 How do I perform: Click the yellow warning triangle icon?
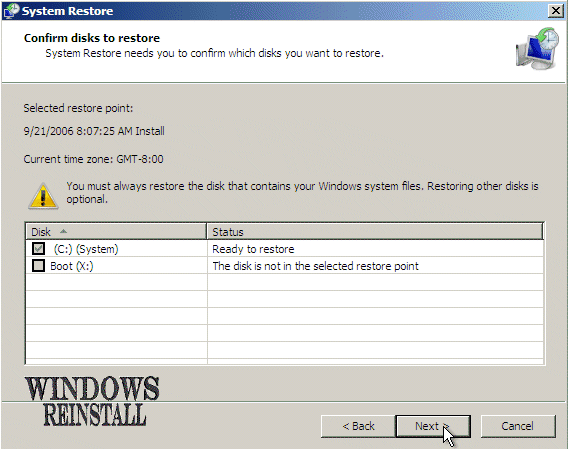tap(43, 196)
